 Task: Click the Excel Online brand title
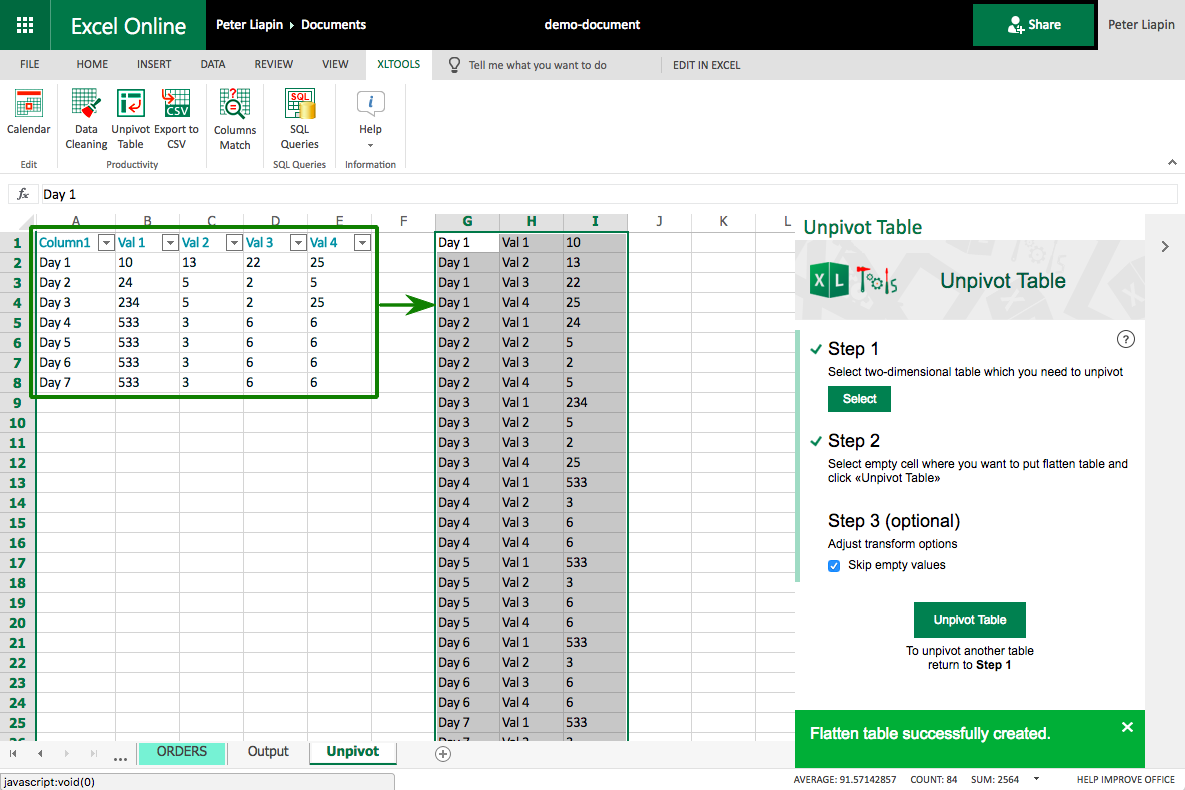pyautogui.click(x=128, y=26)
